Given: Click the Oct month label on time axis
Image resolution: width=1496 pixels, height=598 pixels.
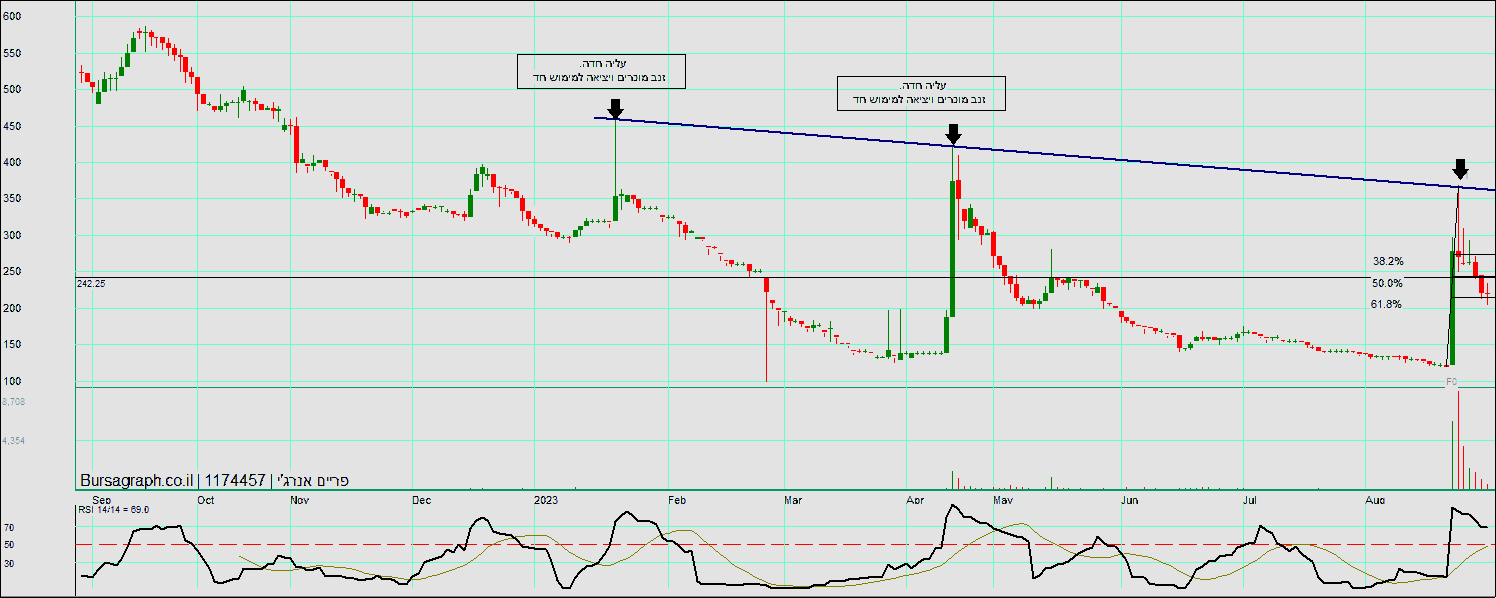Looking at the screenshot, I should pos(206,498).
